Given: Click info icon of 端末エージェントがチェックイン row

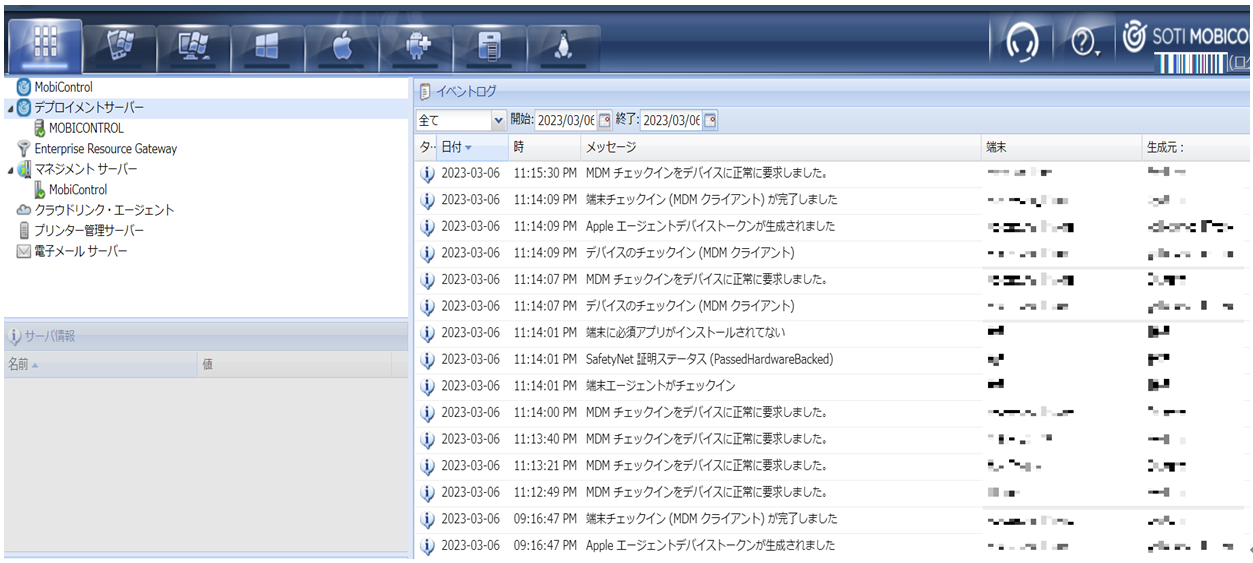Looking at the screenshot, I should (428, 386).
